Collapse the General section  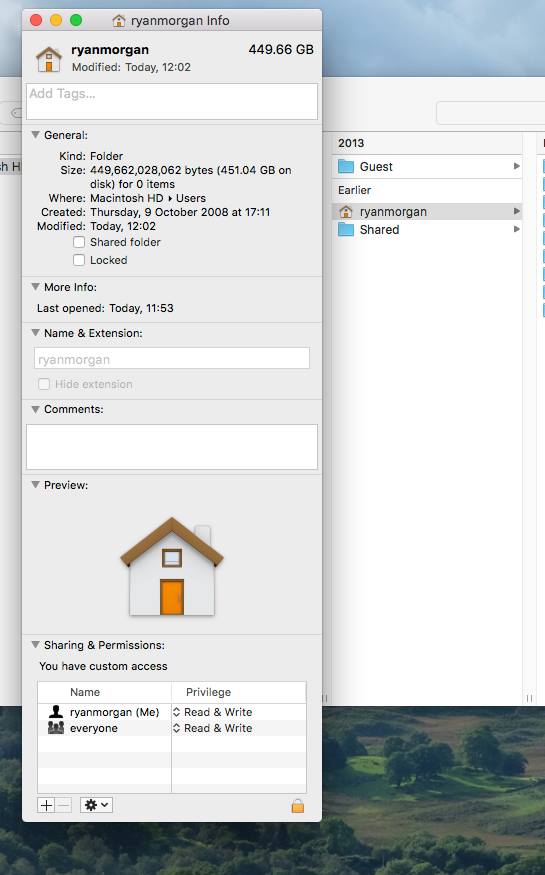35,134
